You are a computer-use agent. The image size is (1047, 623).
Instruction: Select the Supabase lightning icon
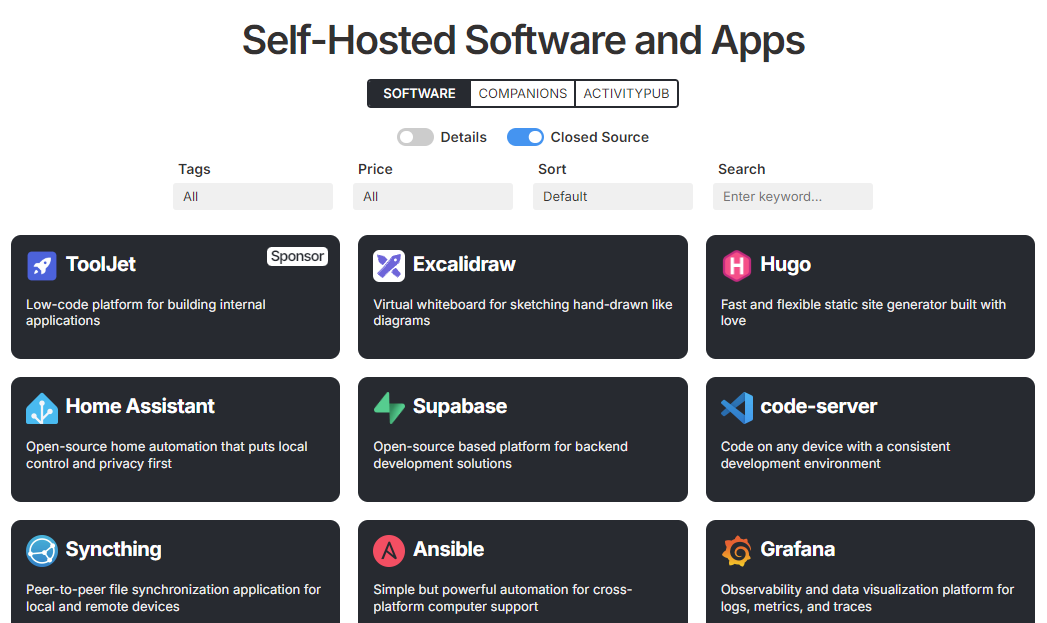[387, 408]
